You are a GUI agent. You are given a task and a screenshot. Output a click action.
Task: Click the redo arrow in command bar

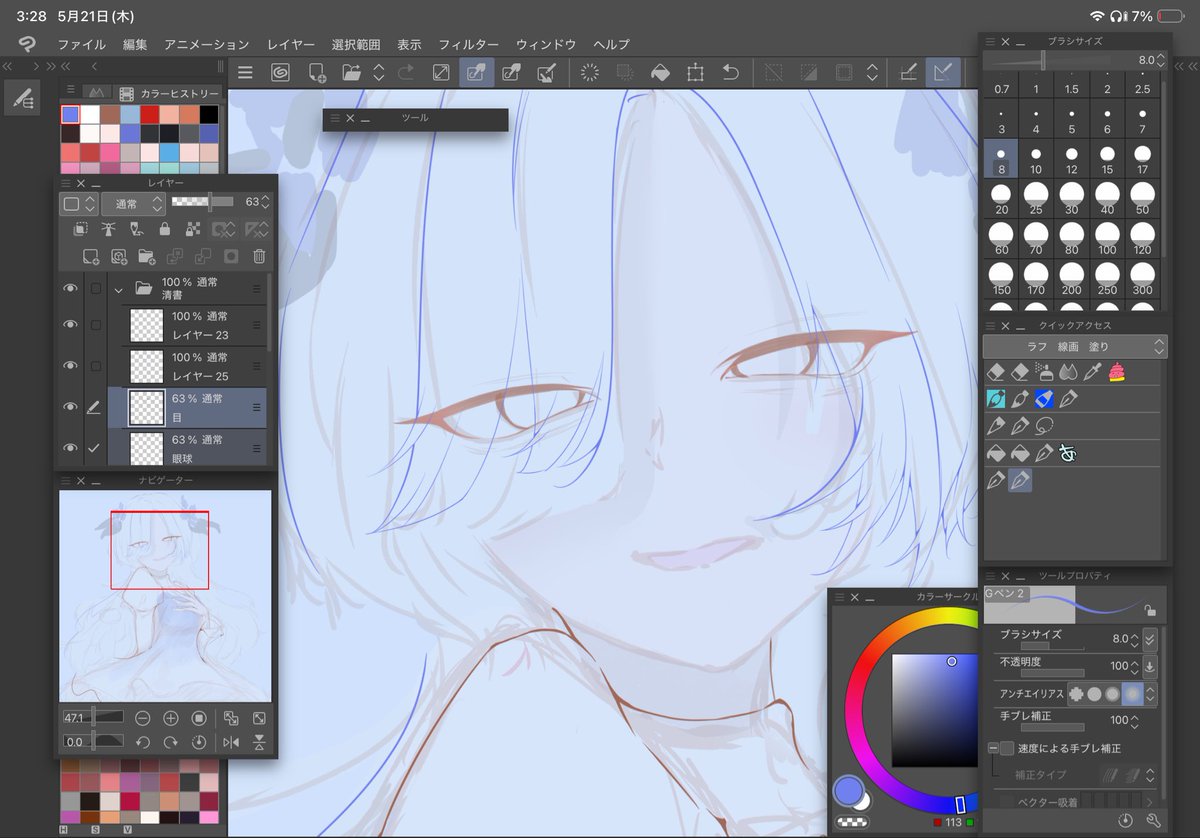point(406,72)
